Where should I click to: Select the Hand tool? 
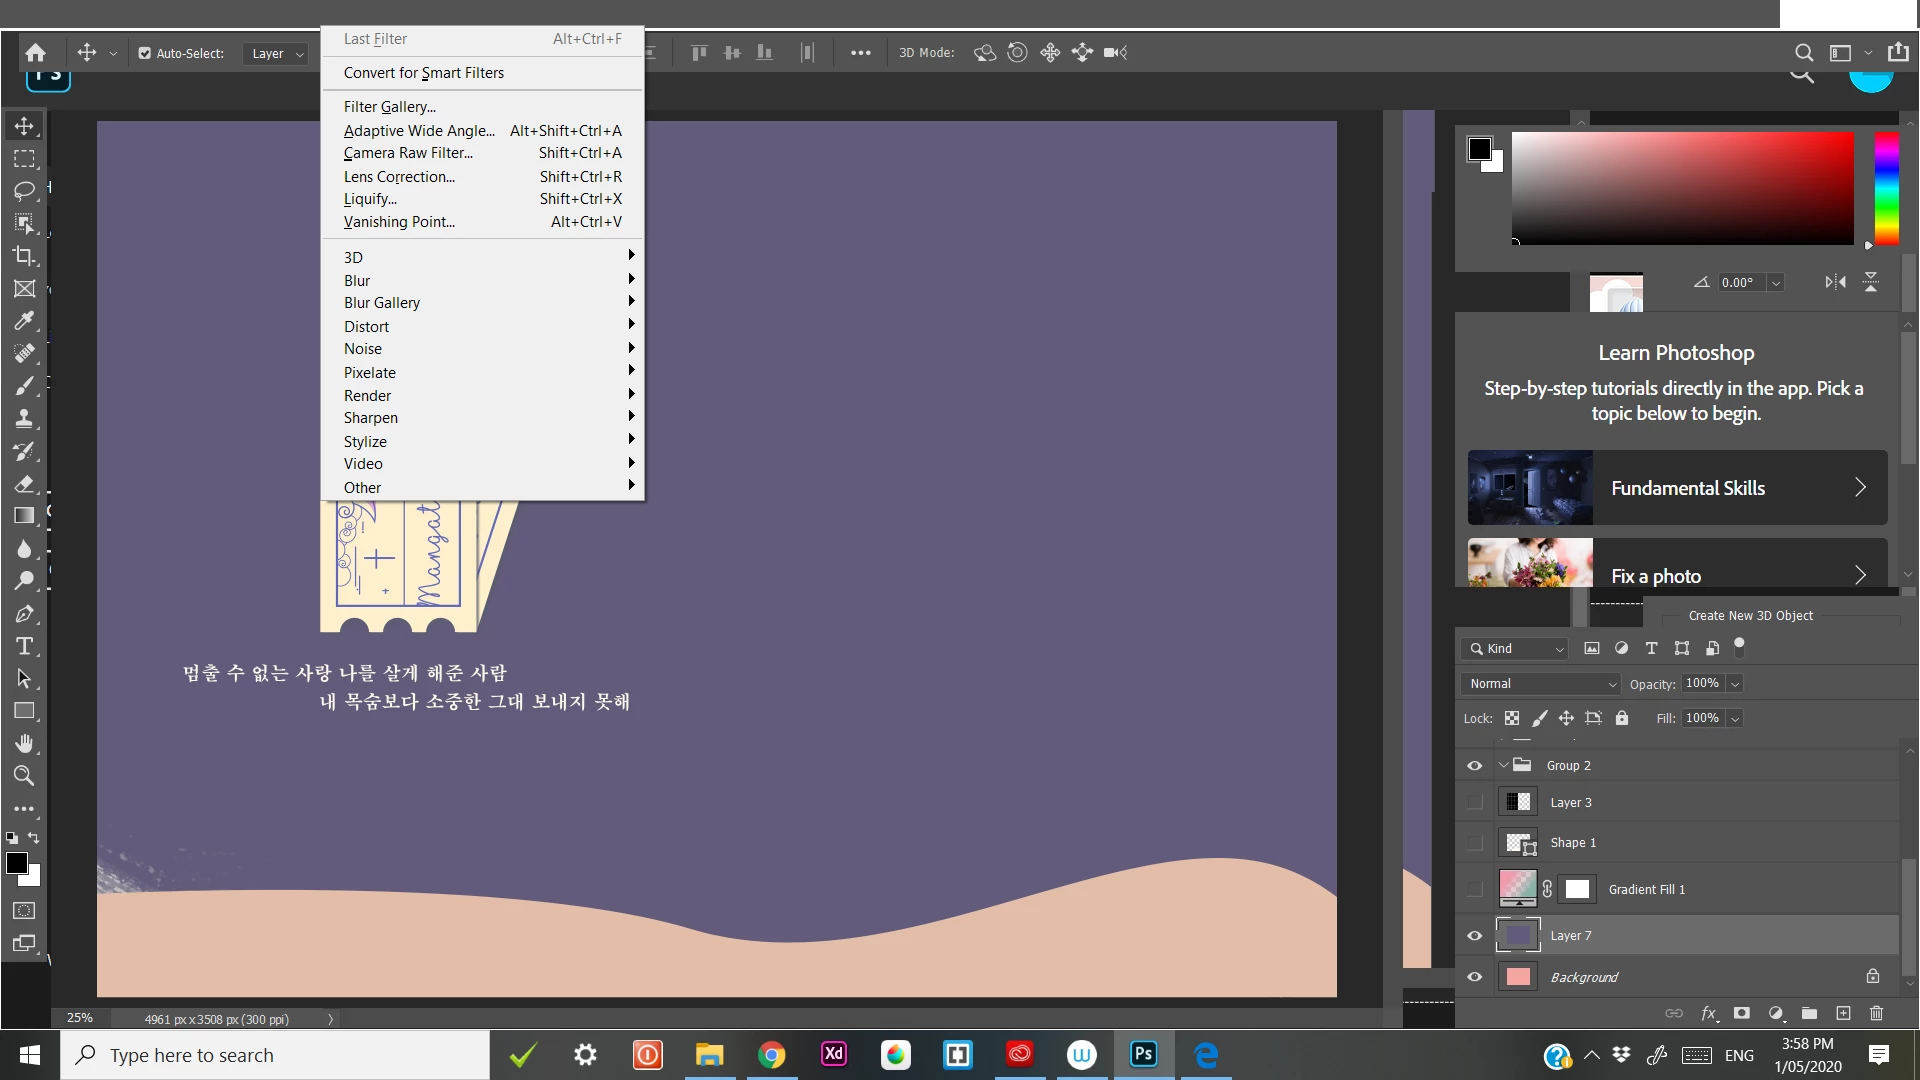24,743
